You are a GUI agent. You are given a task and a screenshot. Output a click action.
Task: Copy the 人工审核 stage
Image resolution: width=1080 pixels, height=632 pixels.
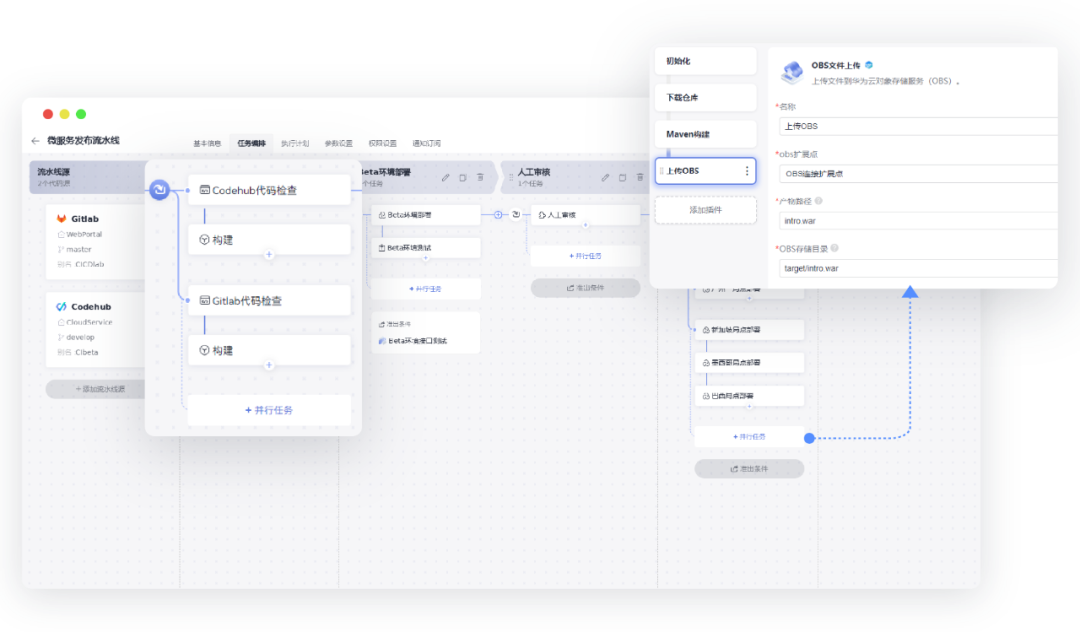622,178
